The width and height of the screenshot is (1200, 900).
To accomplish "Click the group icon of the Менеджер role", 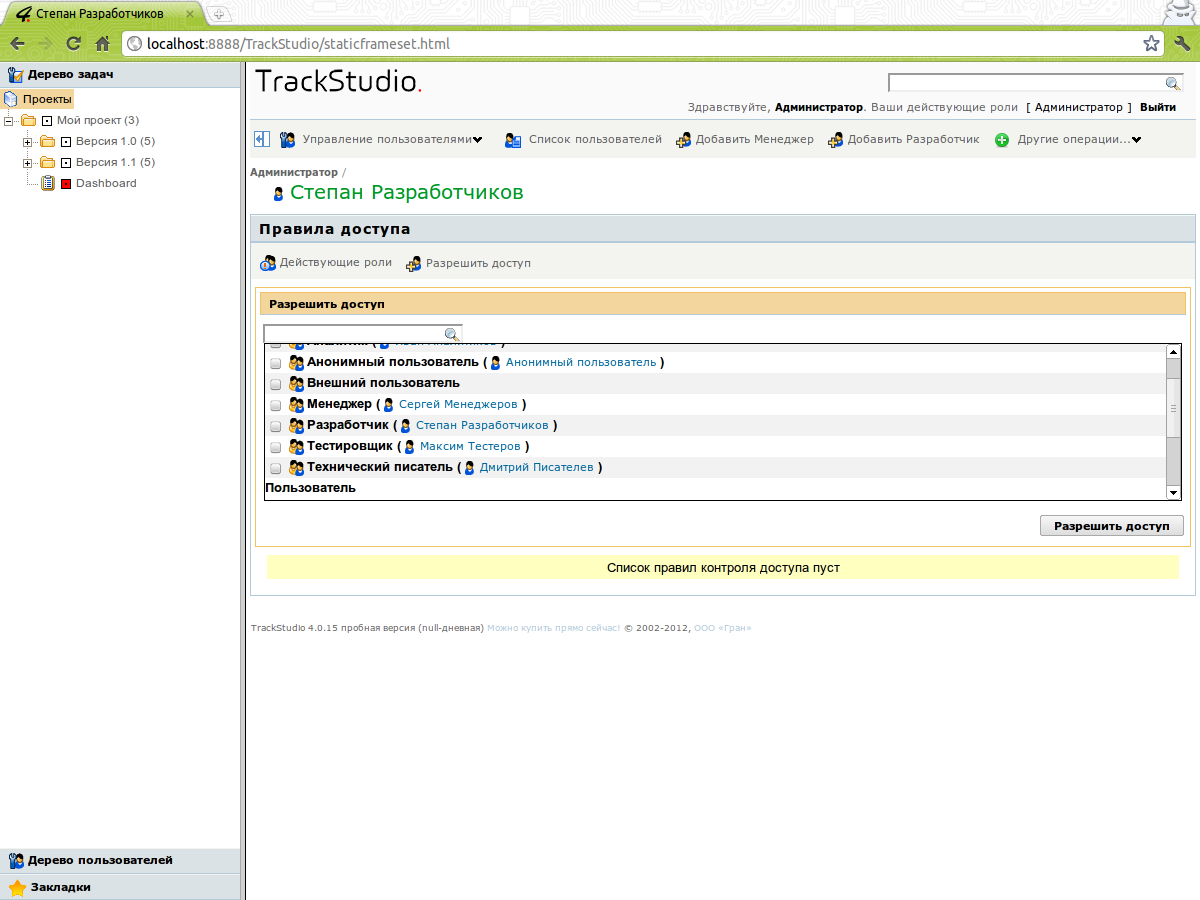I will coord(296,404).
